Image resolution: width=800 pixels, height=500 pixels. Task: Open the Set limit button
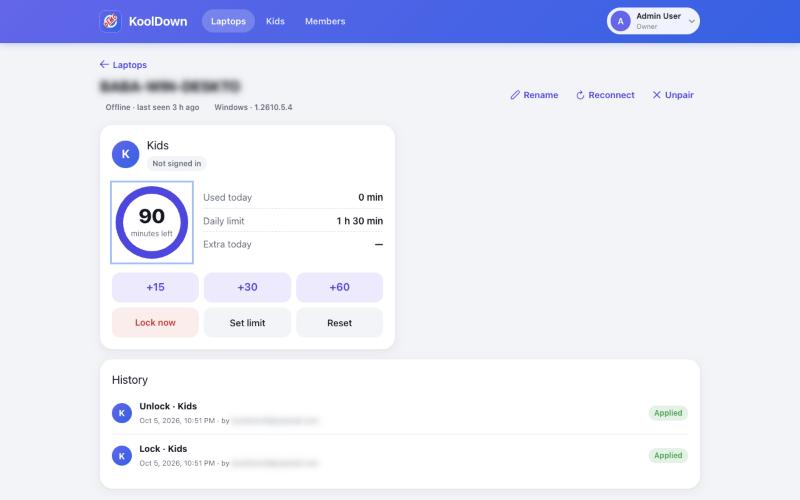[247, 322]
